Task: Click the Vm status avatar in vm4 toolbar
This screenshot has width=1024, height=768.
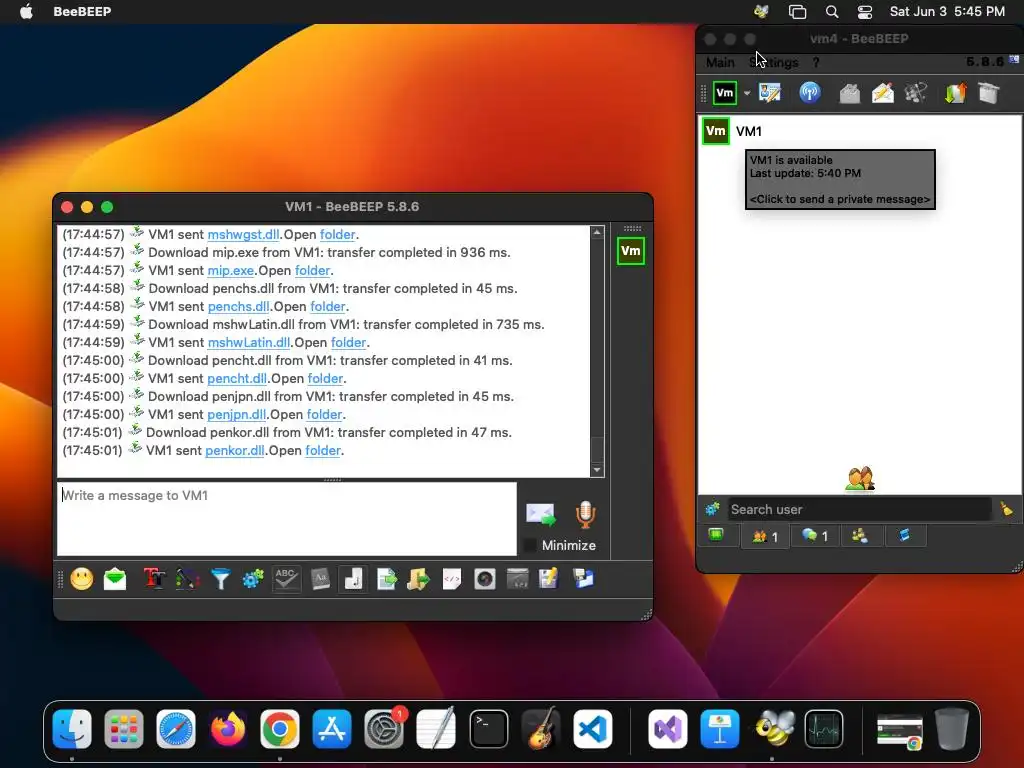Action: point(725,93)
